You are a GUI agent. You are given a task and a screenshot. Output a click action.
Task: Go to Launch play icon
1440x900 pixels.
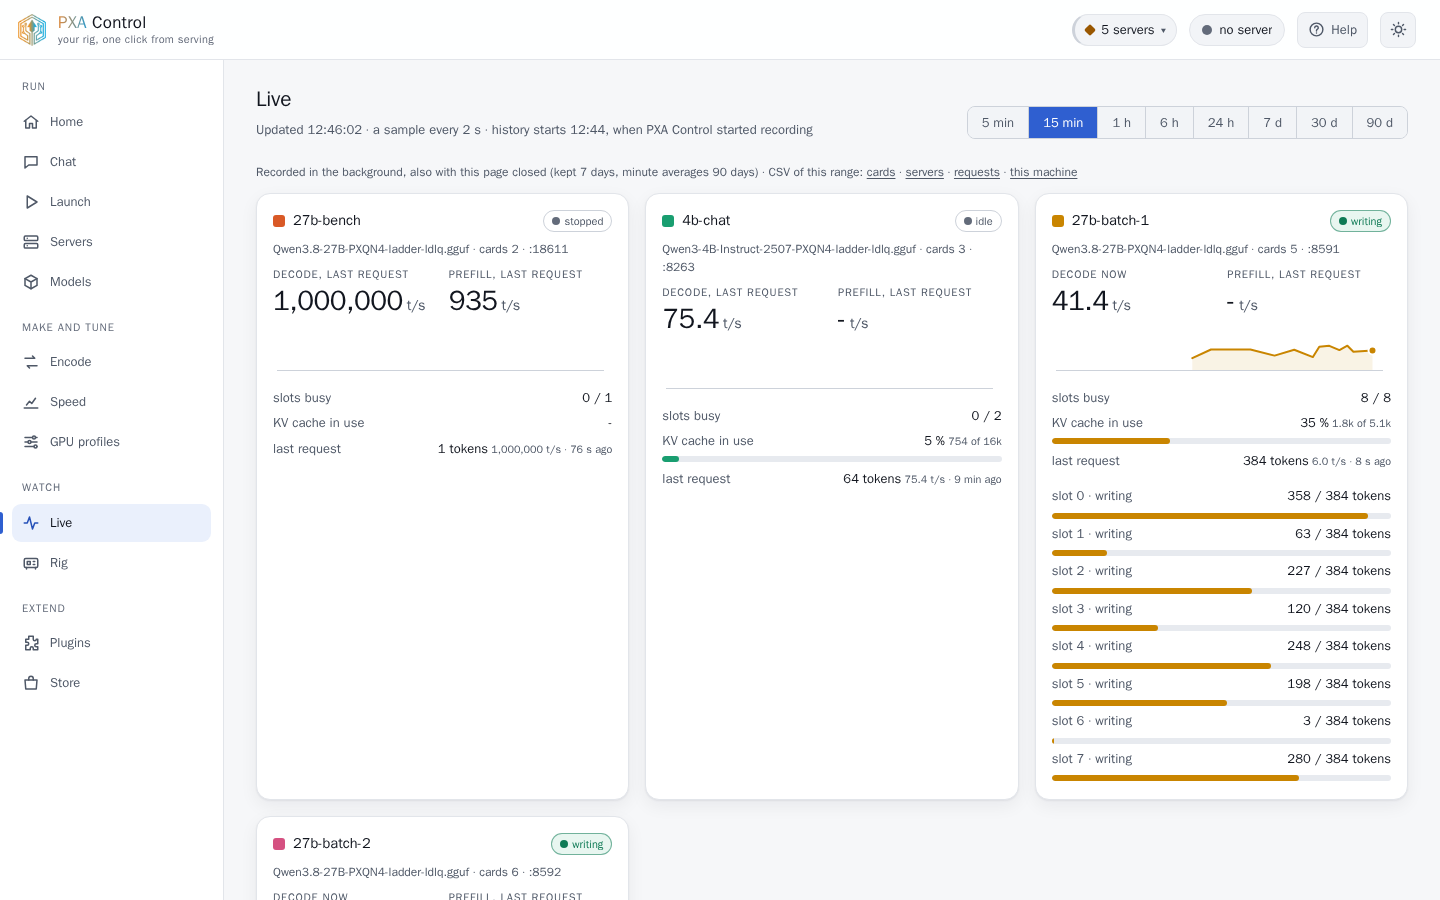point(31,202)
